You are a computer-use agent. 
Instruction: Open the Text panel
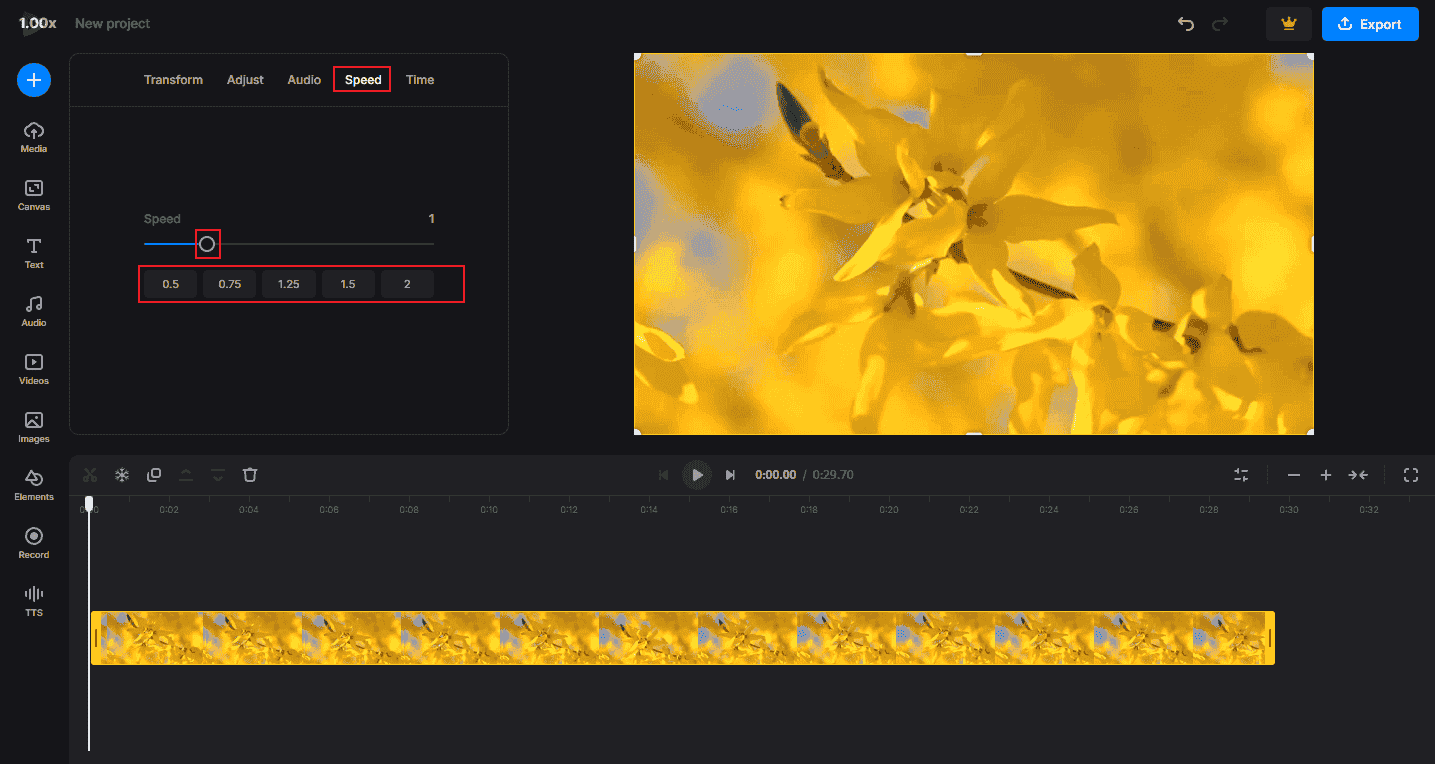33,253
